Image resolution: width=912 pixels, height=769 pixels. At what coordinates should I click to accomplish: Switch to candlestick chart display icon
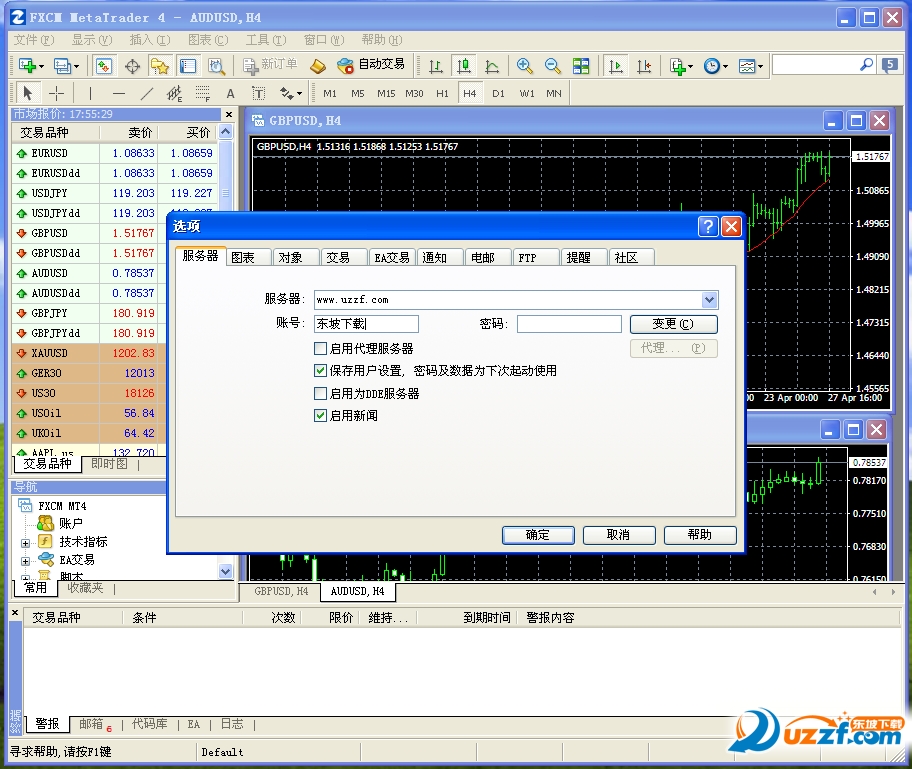point(464,66)
